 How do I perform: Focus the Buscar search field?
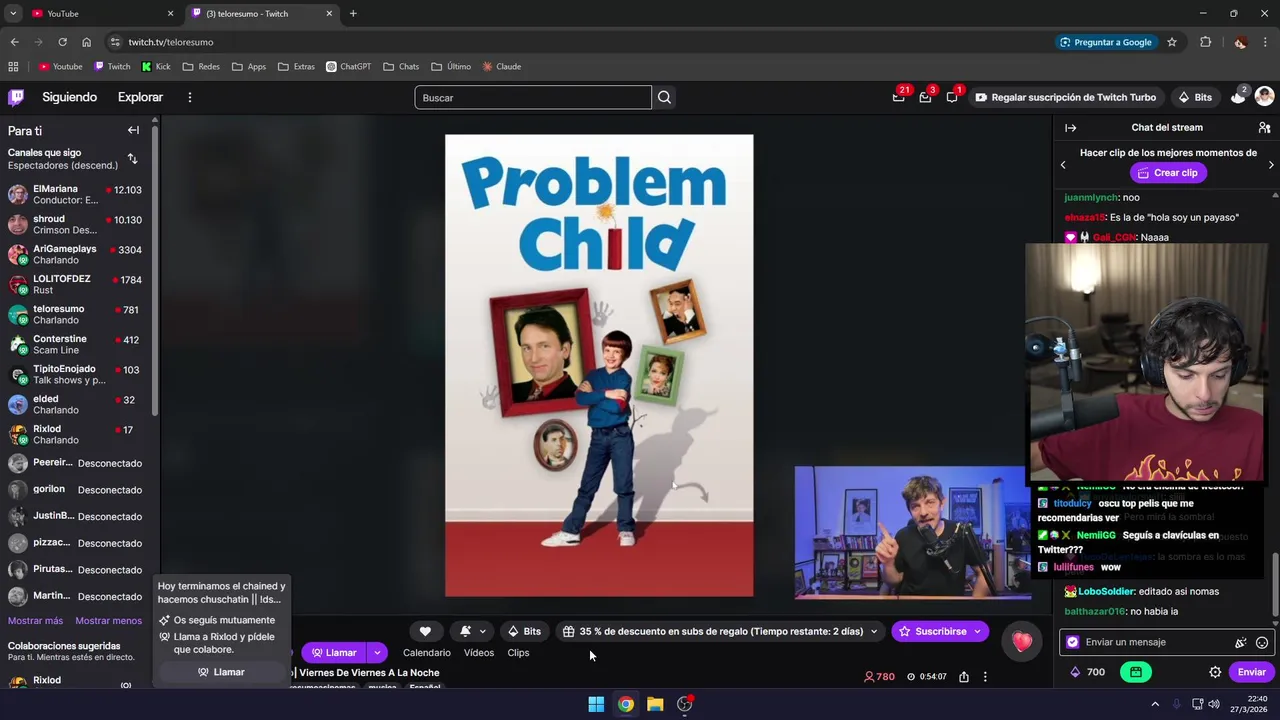[533, 97]
